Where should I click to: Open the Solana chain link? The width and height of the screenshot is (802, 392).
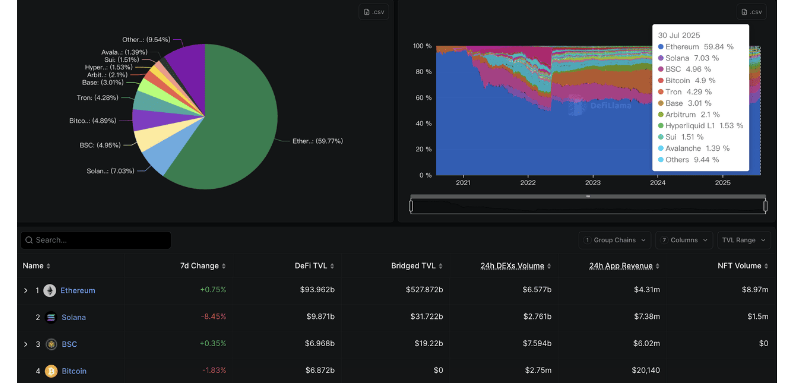pos(74,317)
